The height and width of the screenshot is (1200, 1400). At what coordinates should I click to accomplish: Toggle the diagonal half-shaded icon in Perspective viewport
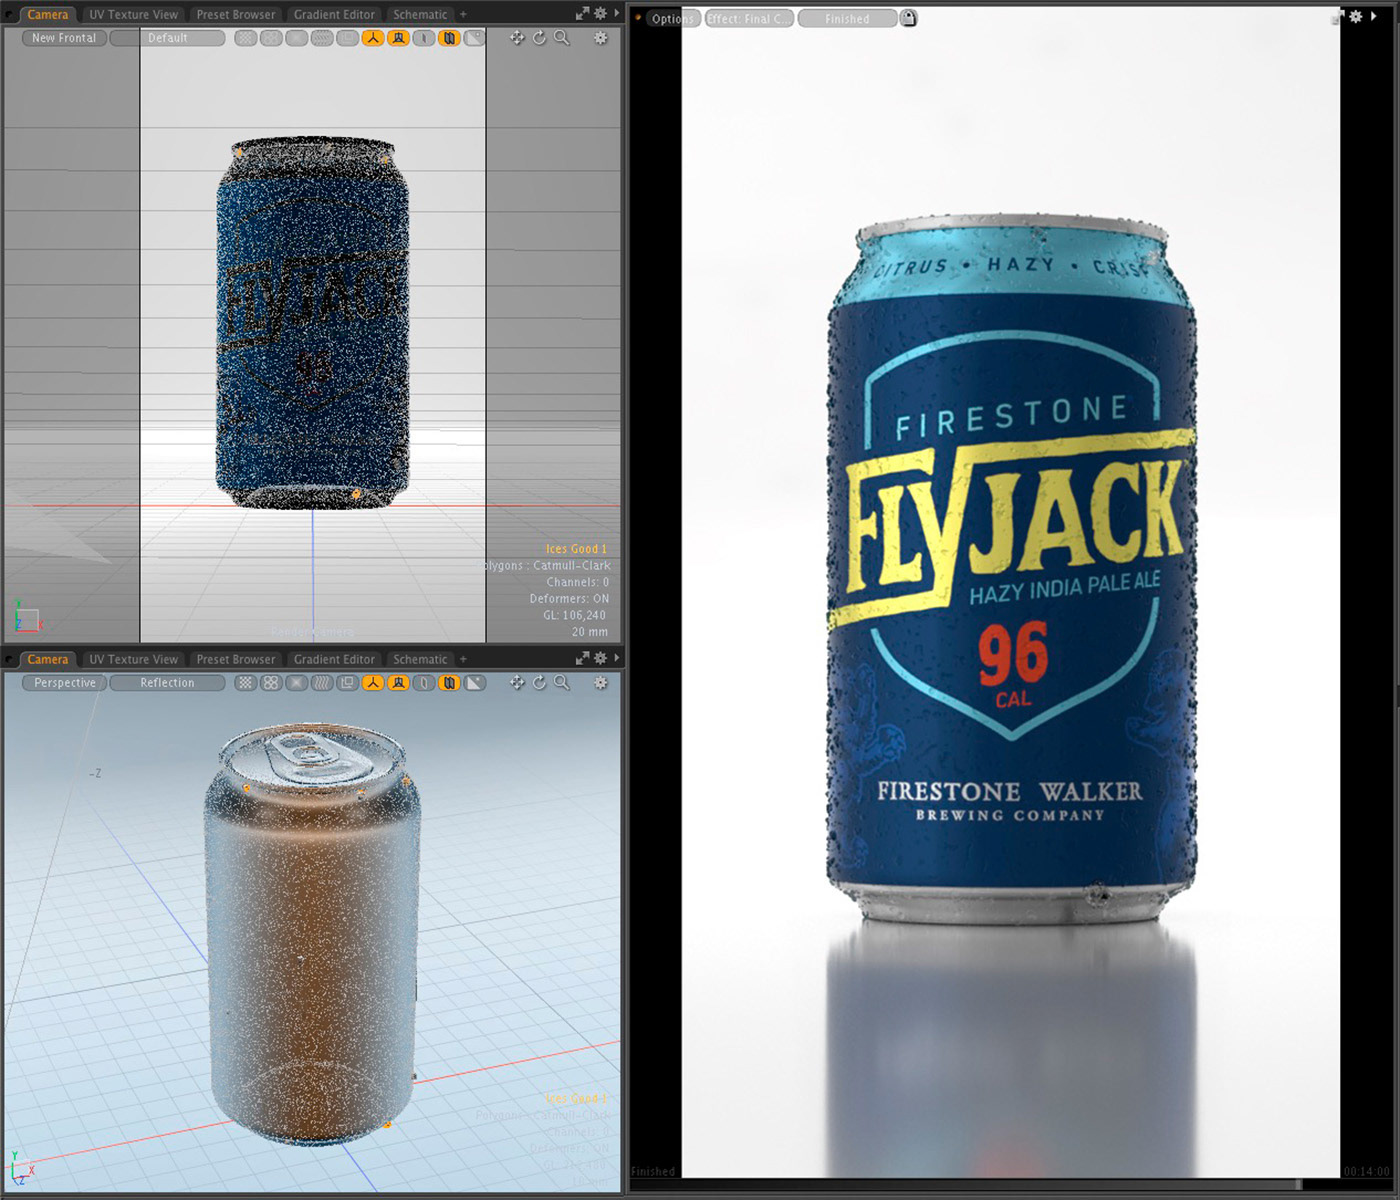coord(475,683)
